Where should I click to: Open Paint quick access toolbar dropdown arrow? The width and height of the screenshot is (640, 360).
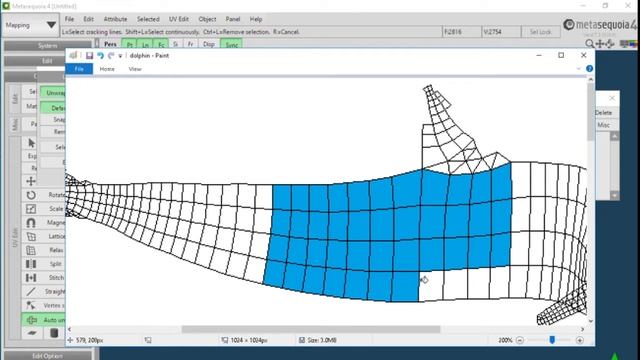pyautogui.click(x=120, y=56)
